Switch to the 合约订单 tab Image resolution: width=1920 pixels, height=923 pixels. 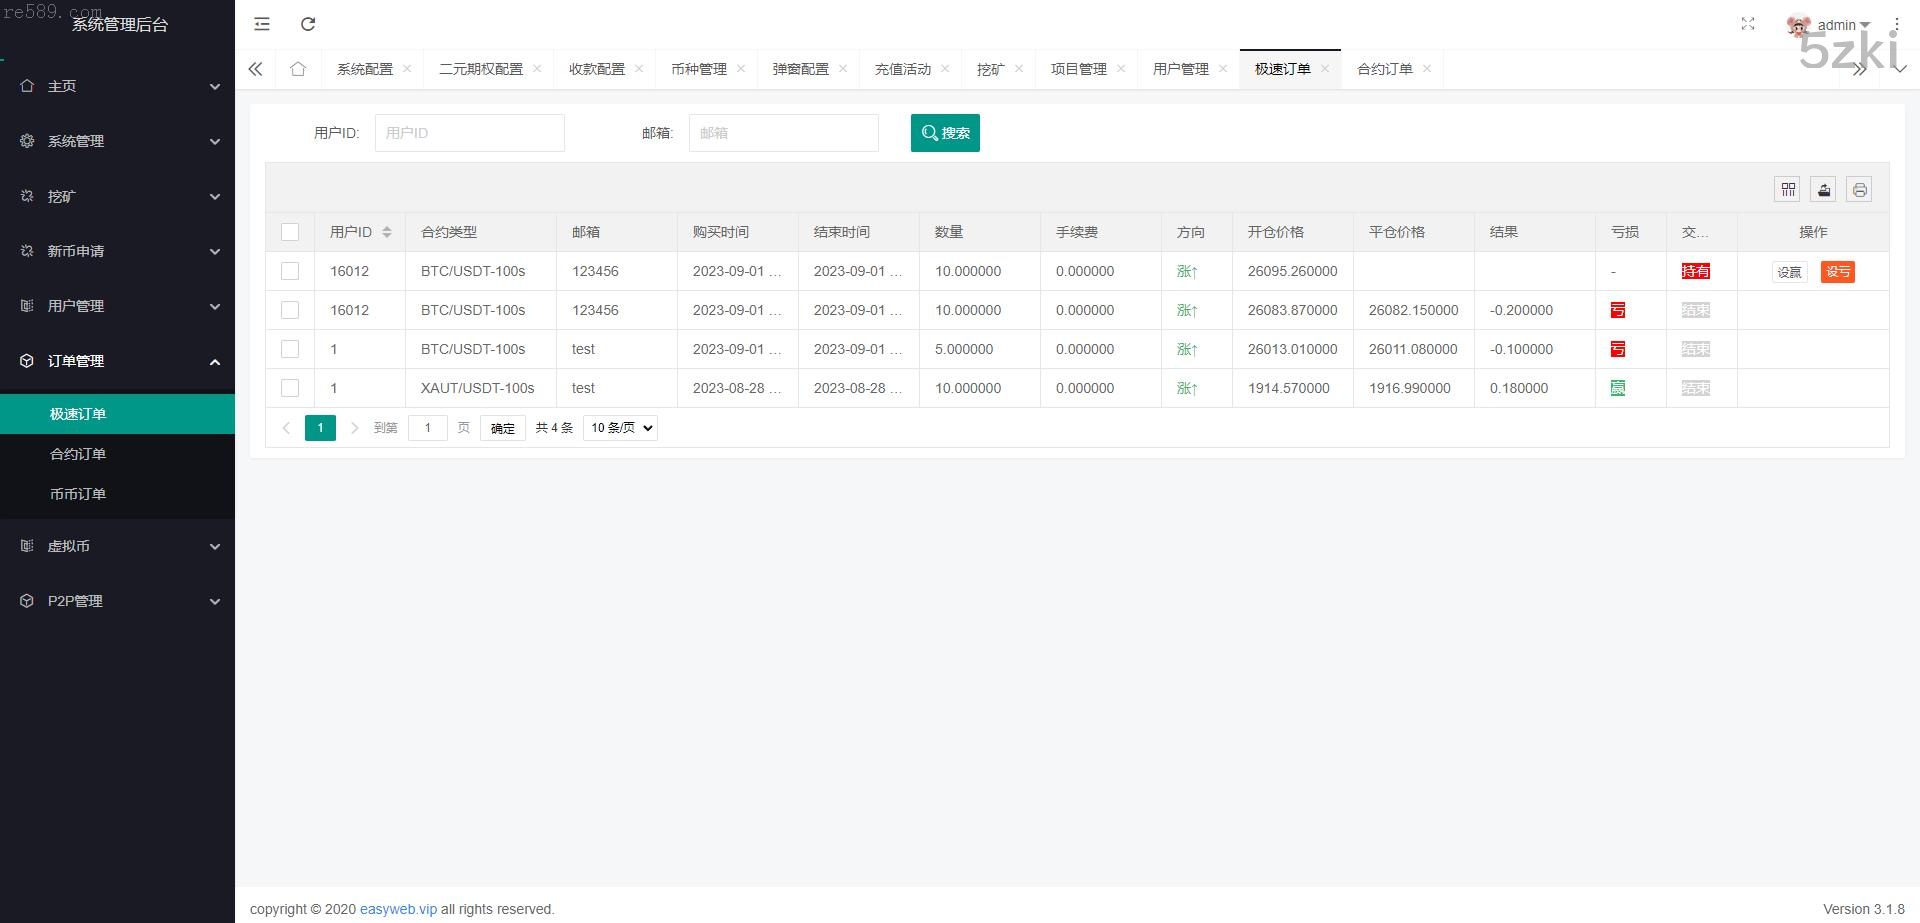[1384, 69]
